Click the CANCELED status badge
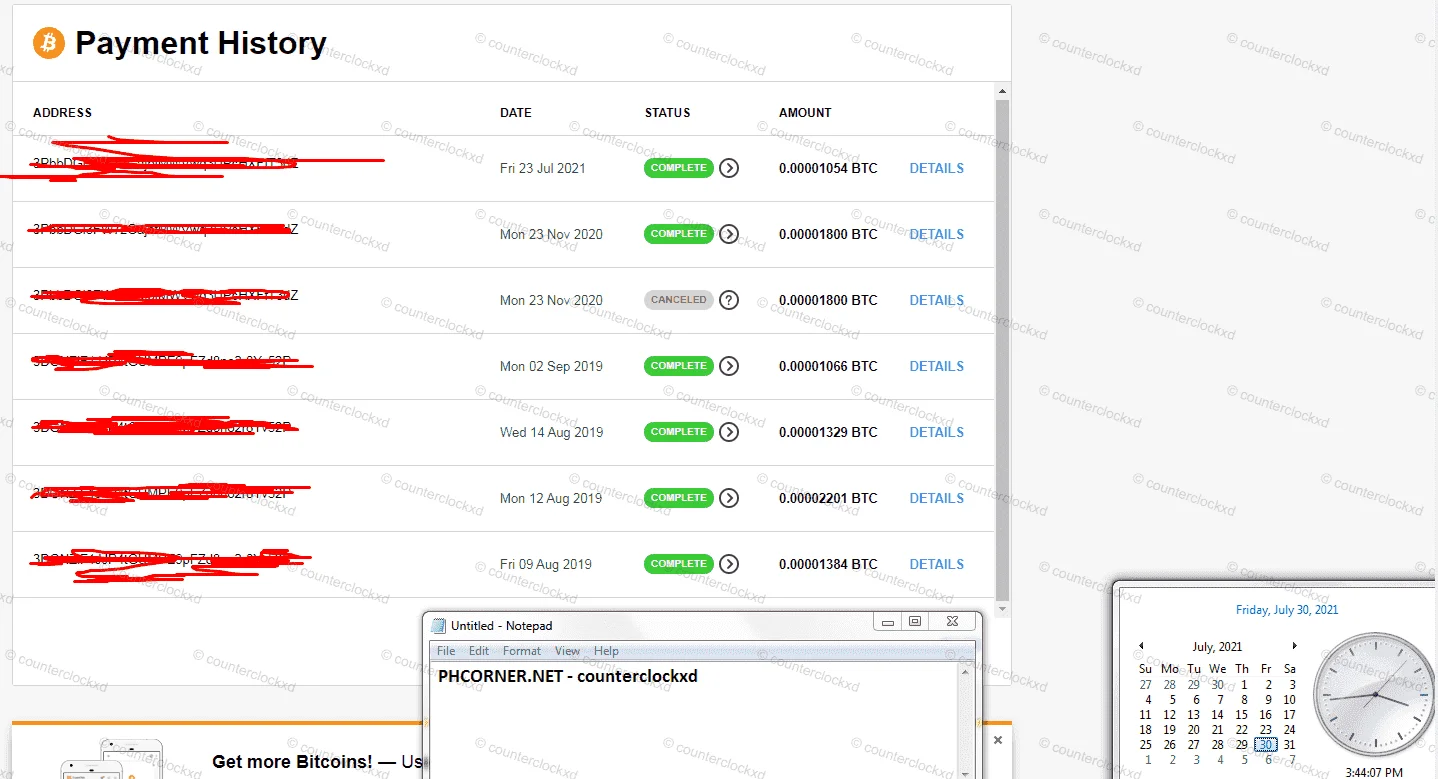 [679, 300]
